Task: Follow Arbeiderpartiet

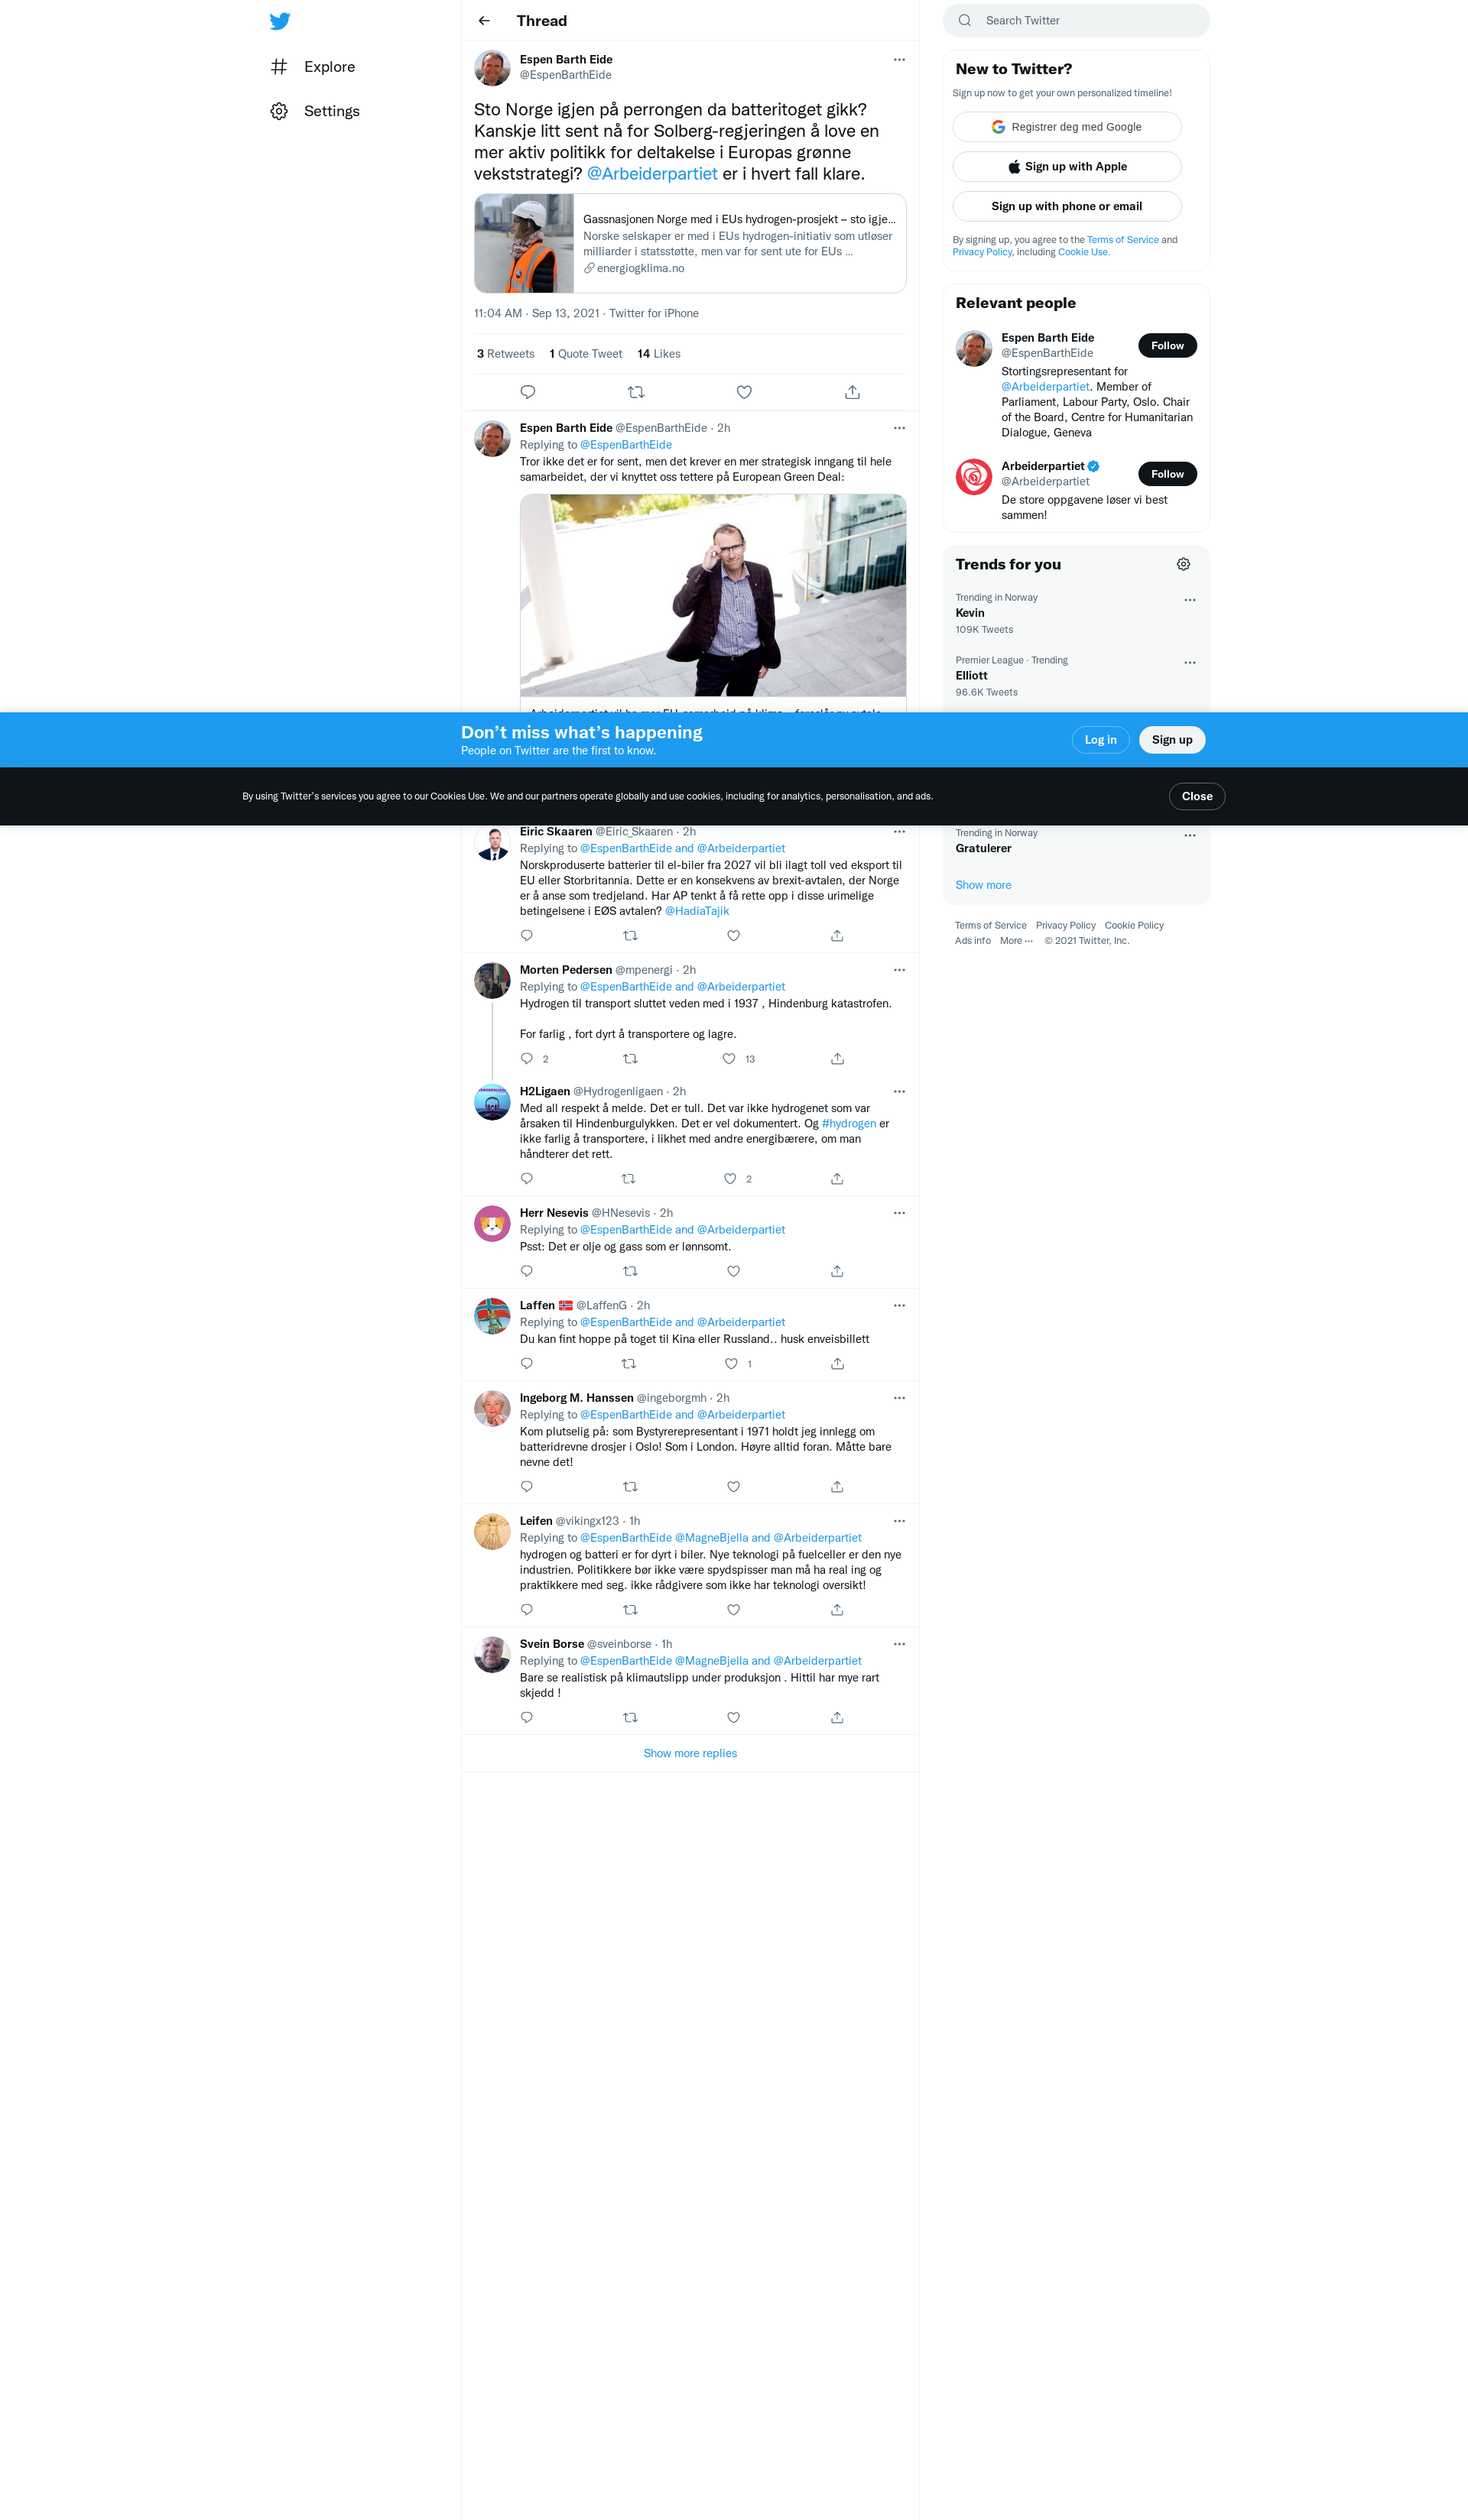Action: [x=1167, y=474]
